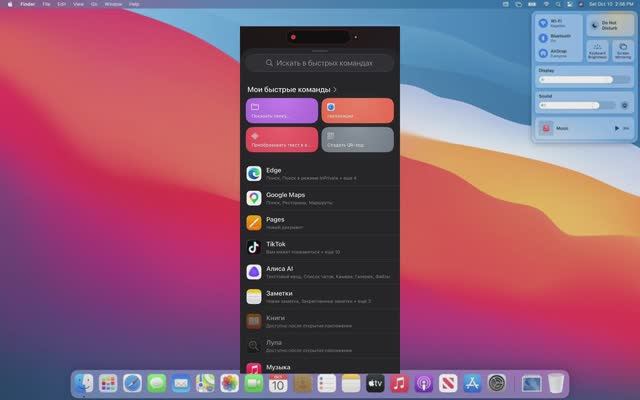The height and width of the screenshot is (400, 640).
Task: Open the sound output options icon
Action: tap(624, 105)
